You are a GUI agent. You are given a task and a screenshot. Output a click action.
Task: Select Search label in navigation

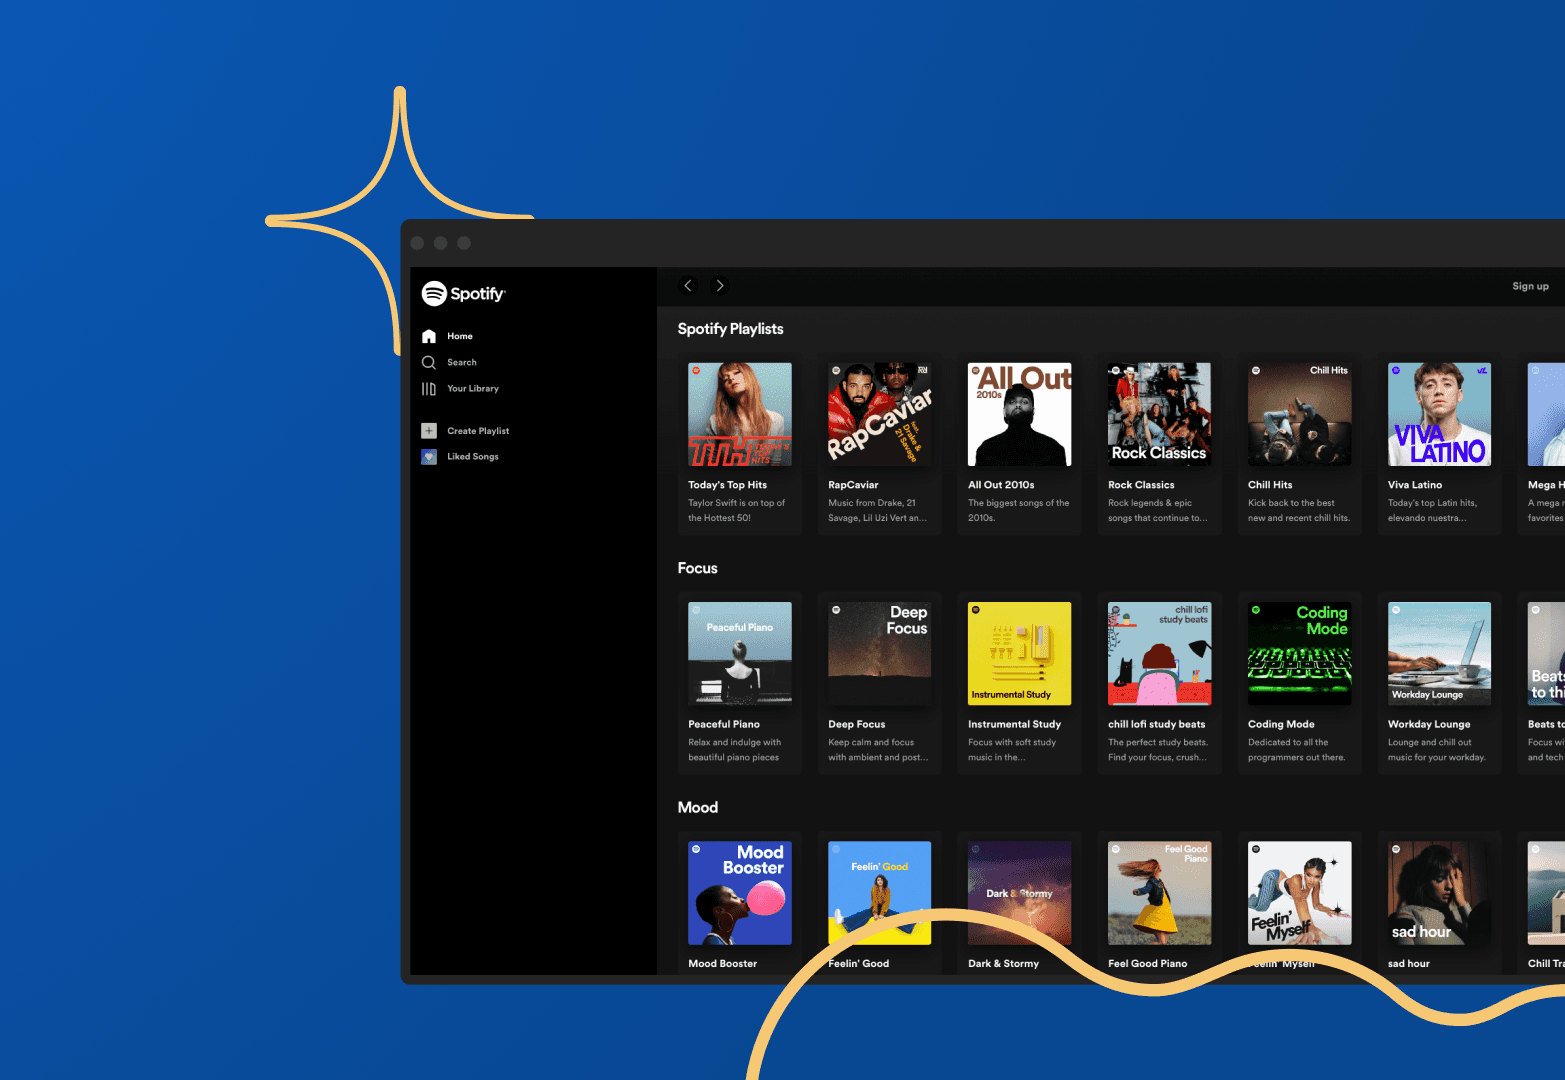(x=462, y=362)
